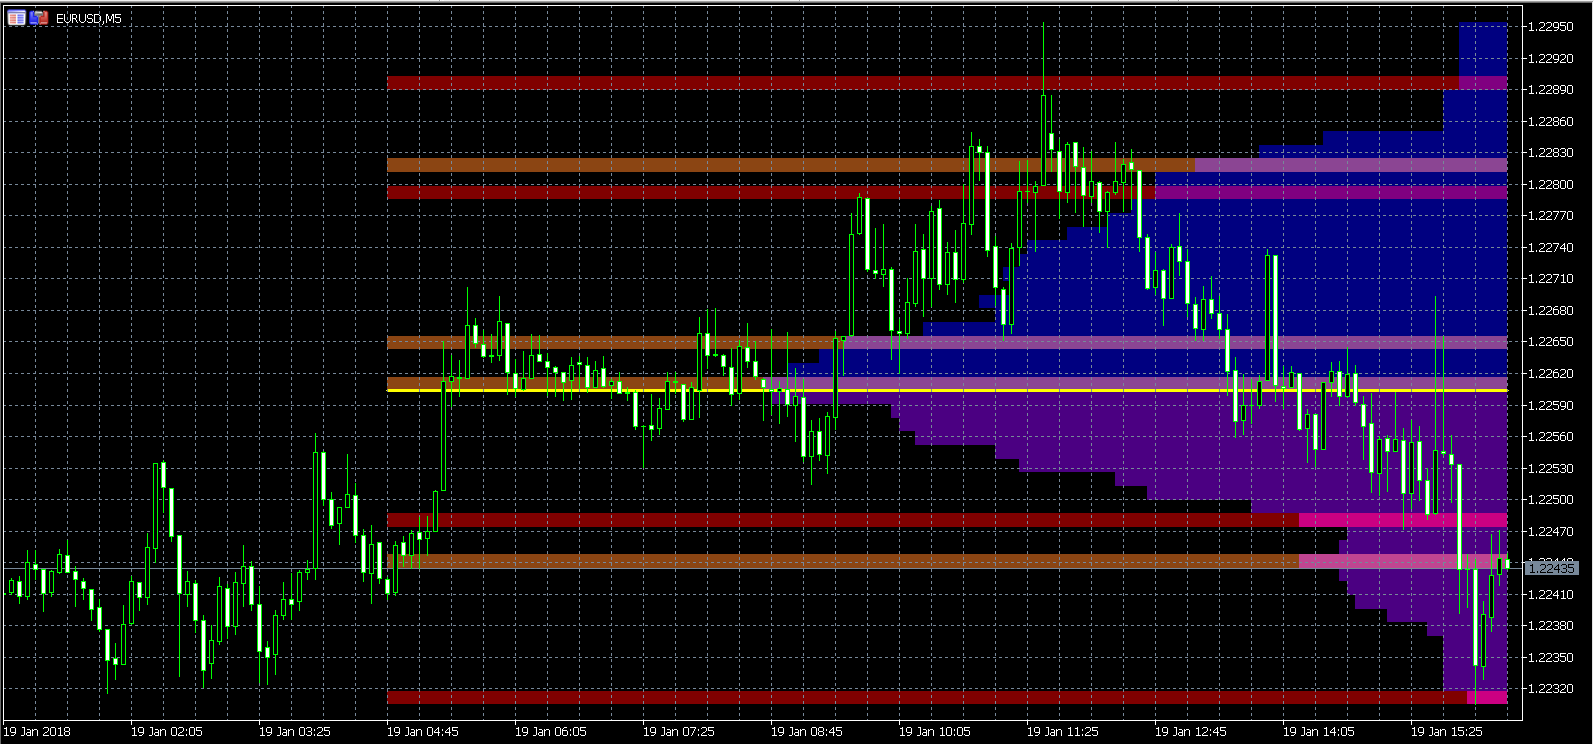This screenshot has width=1594, height=744.
Task: Click the 1.22800 price scale value
Action: 1551,185
